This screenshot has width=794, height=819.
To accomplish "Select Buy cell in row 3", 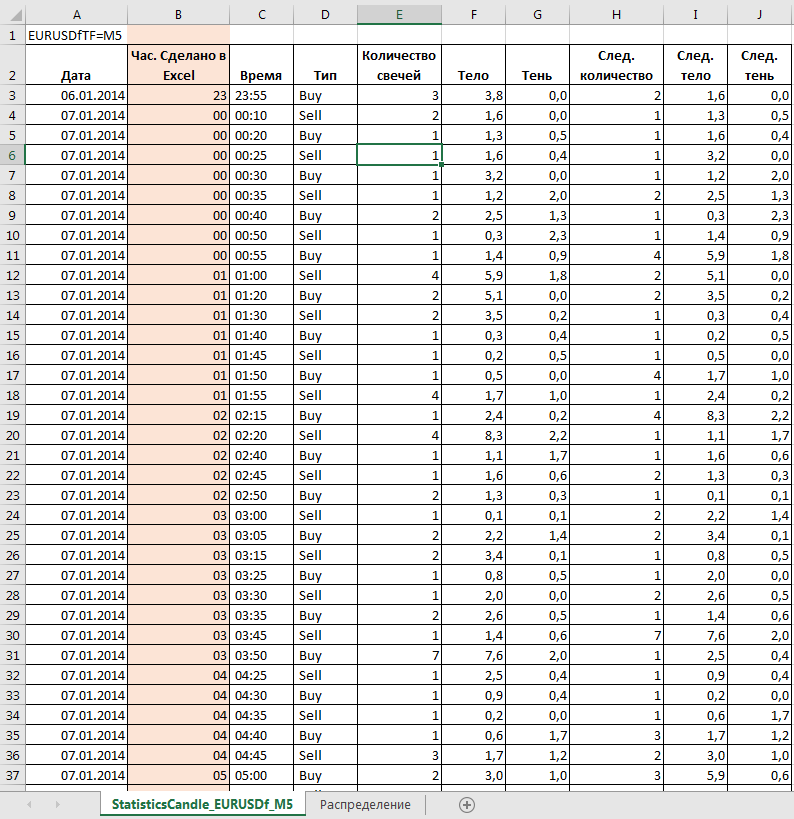I will (x=325, y=95).
